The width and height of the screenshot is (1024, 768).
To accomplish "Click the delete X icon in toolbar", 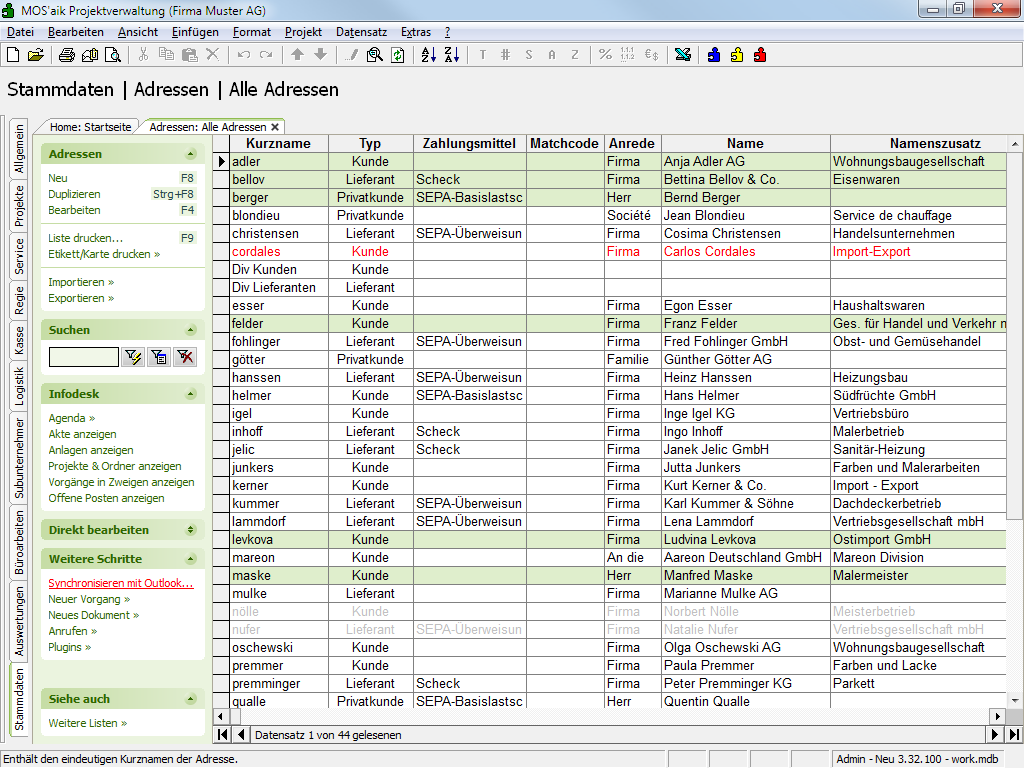I will 213,56.
